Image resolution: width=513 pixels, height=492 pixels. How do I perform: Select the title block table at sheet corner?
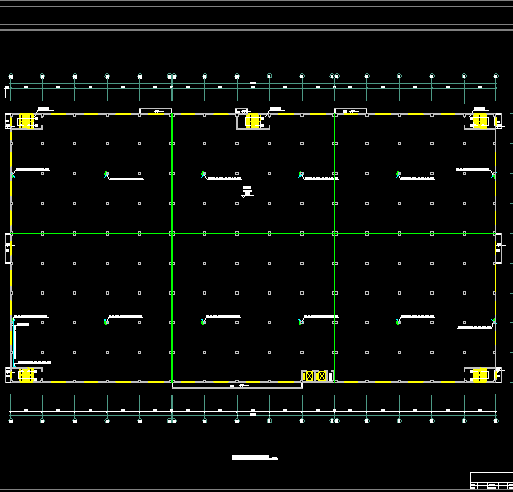click(491, 481)
